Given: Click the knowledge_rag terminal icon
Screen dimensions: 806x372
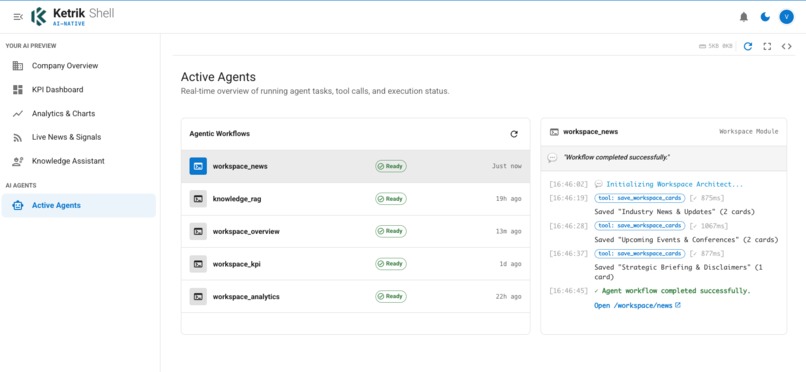Looking at the screenshot, I should click(198, 199).
